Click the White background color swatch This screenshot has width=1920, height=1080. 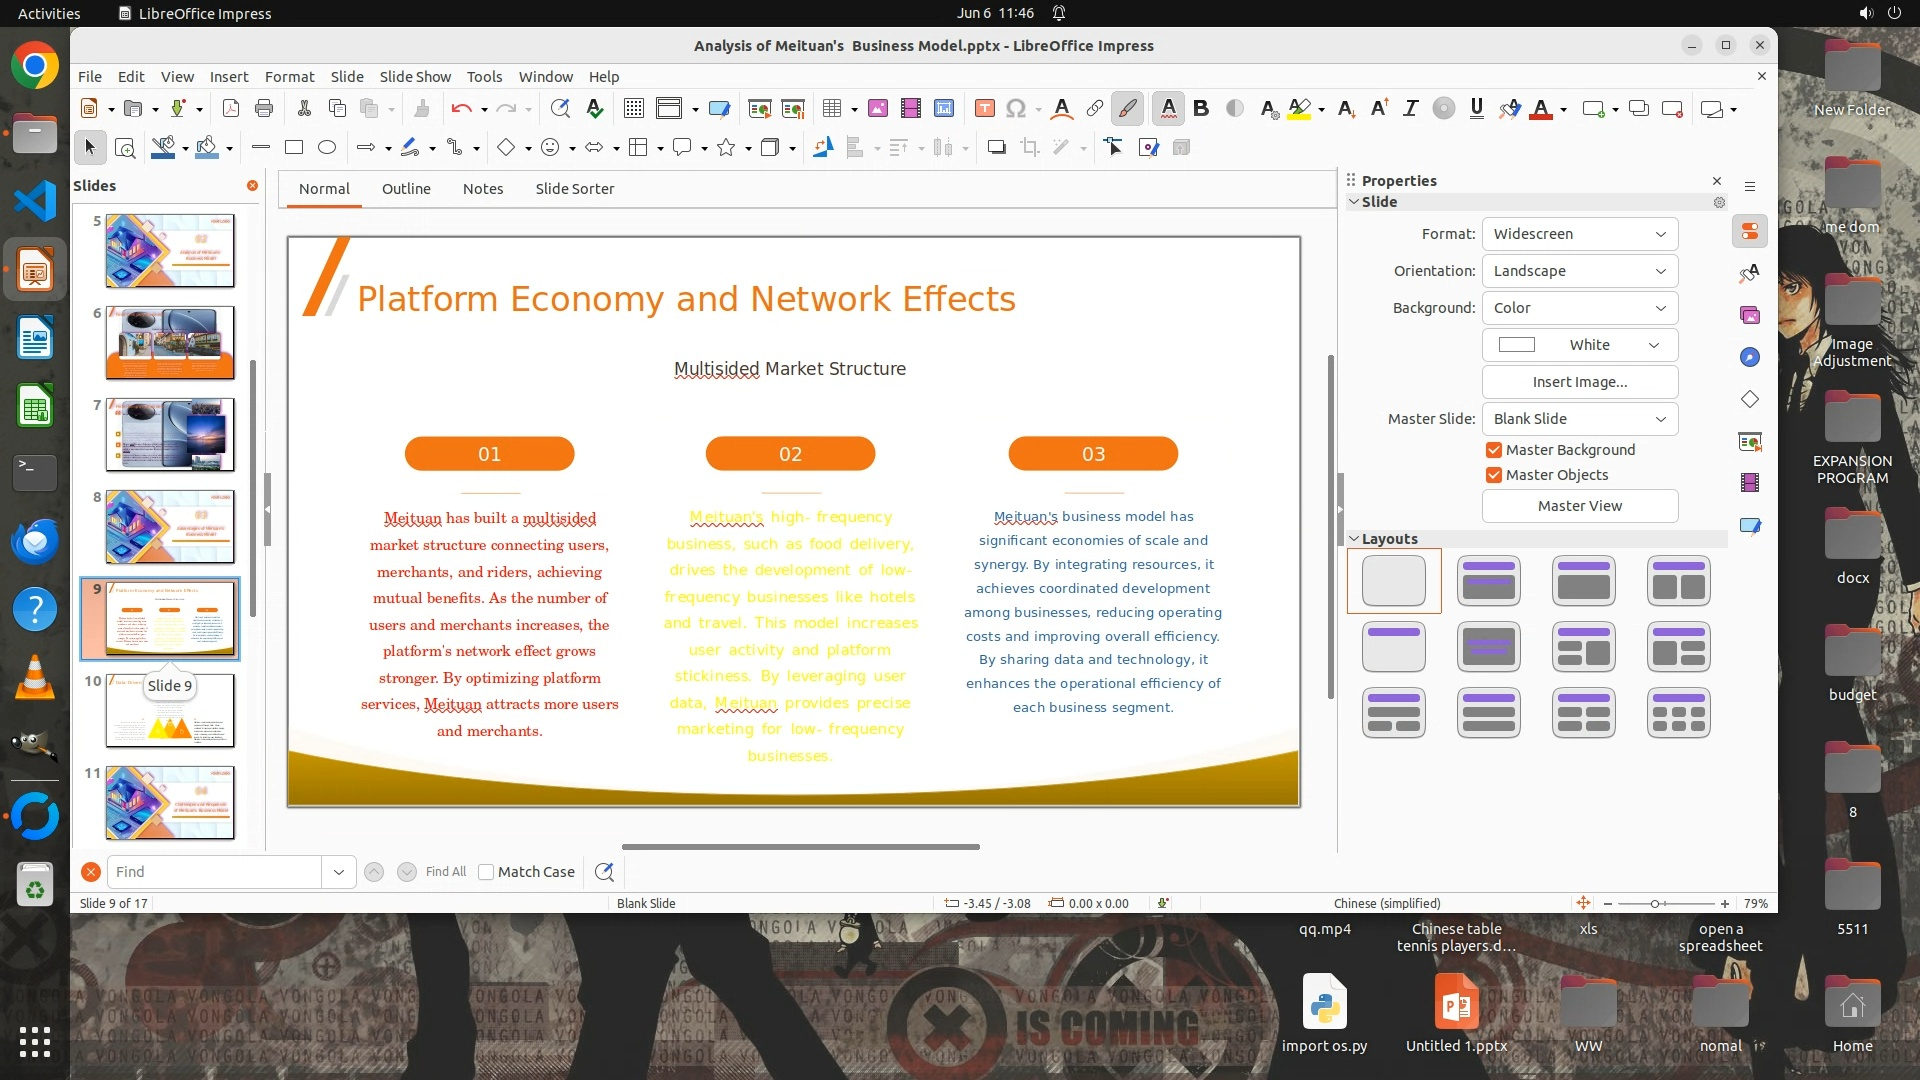coord(1516,345)
